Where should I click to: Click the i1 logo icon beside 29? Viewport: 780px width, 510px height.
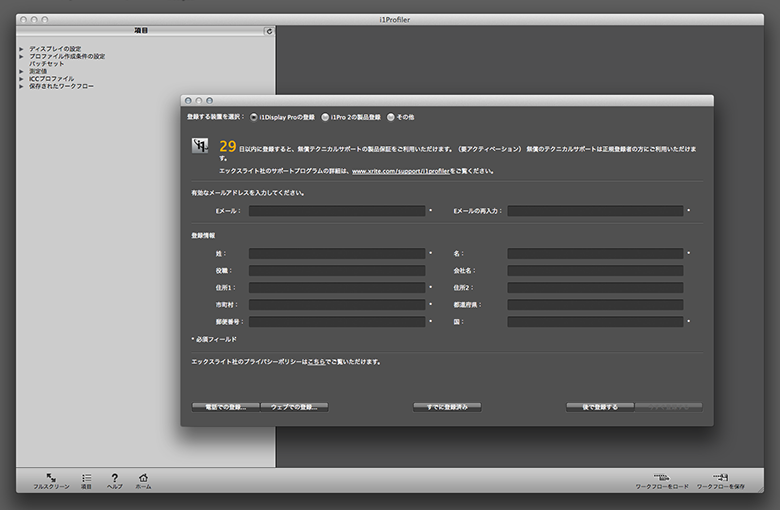[x=200, y=146]
